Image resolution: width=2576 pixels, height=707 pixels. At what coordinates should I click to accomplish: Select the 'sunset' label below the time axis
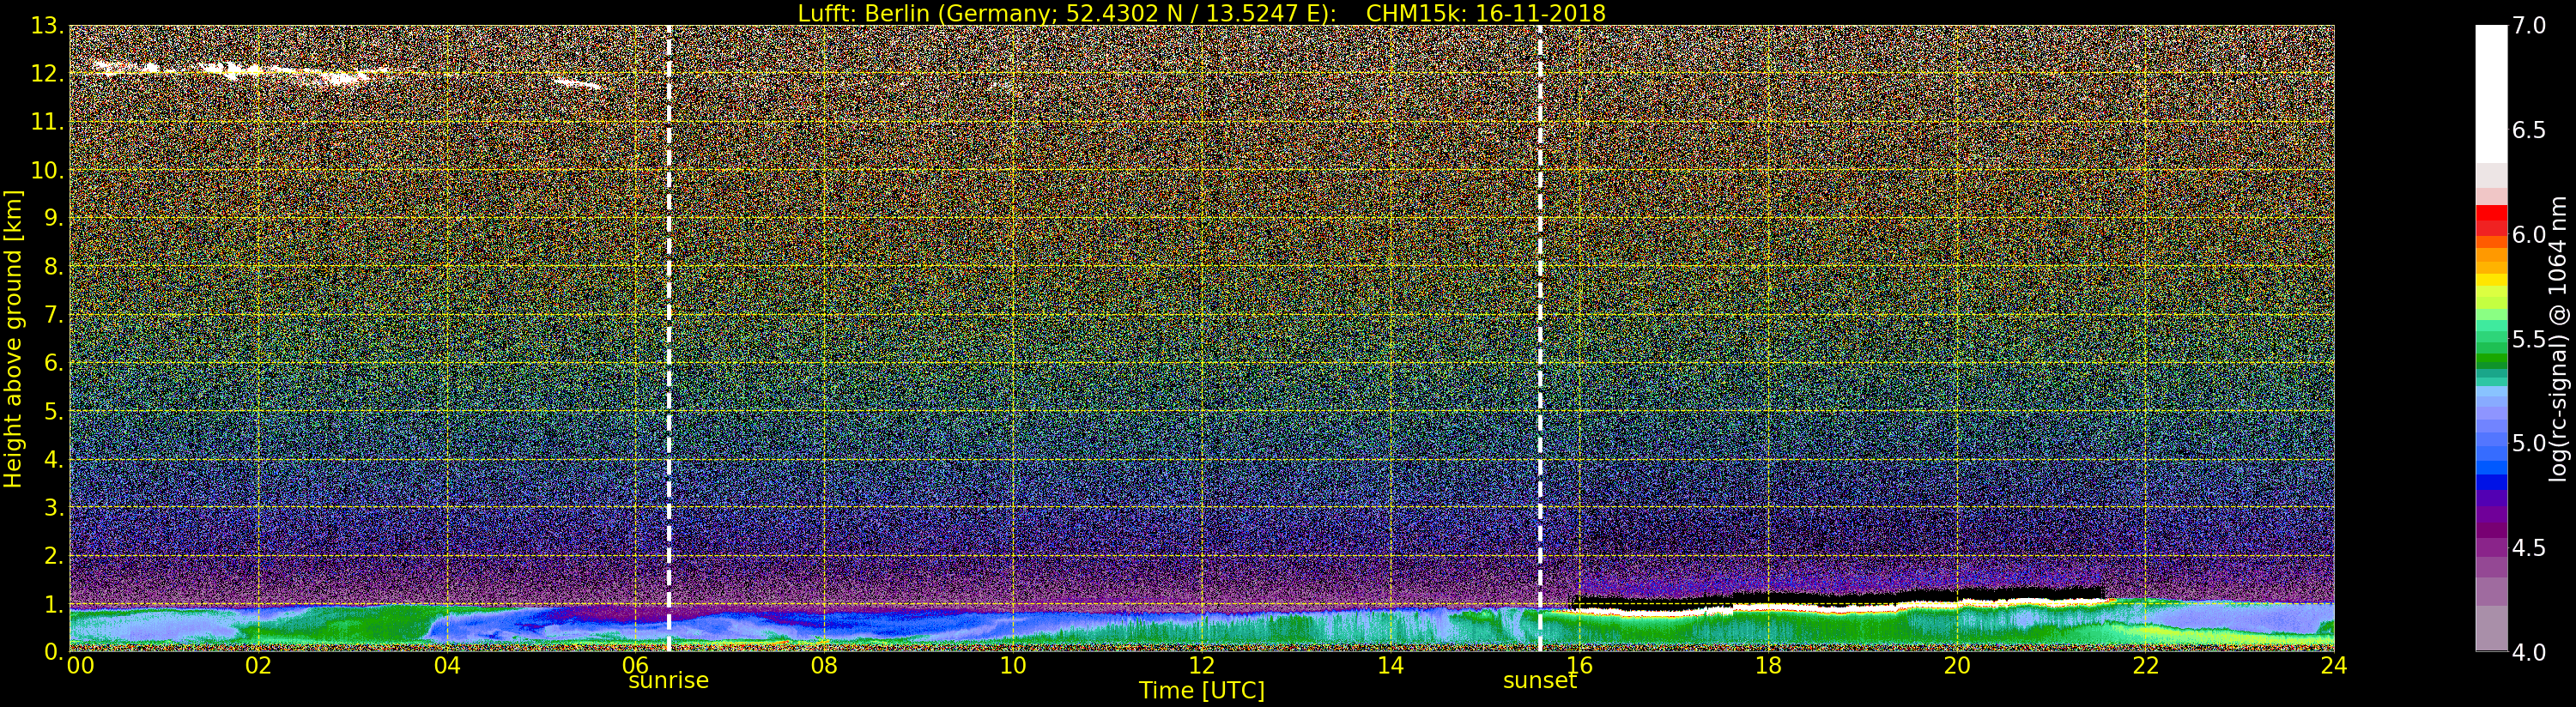click(1540, 681)
